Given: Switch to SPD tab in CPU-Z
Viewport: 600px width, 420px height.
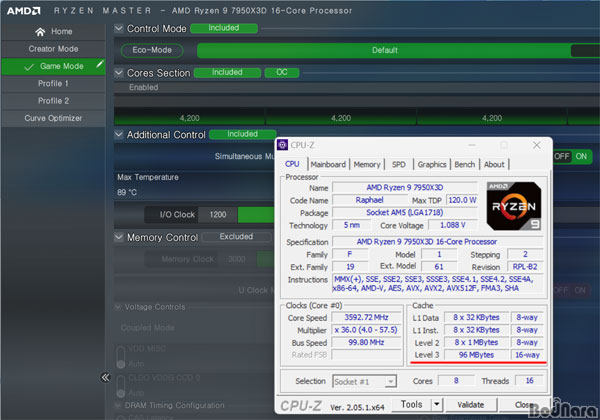Looking at the screenshot, I should [x=398, y=164].
